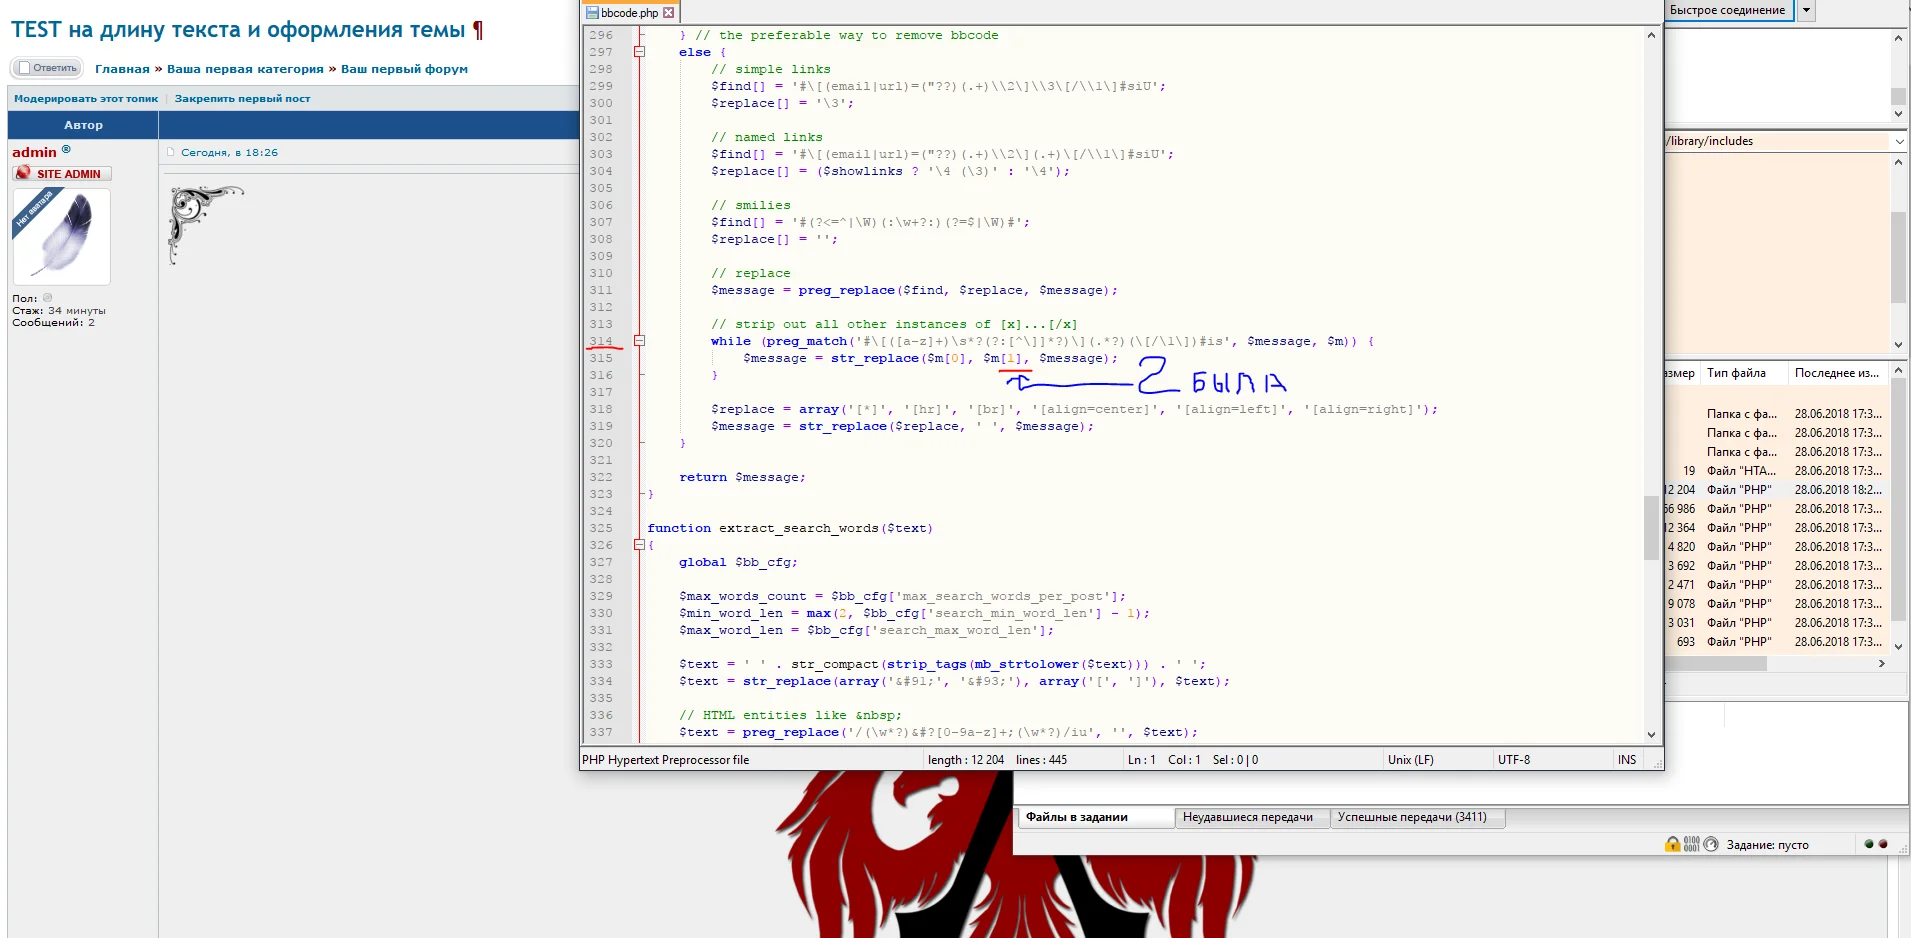Open the quick connect history dropdown arrow
Viewport: 1911px width, 938px height.
pos(1806,10)
